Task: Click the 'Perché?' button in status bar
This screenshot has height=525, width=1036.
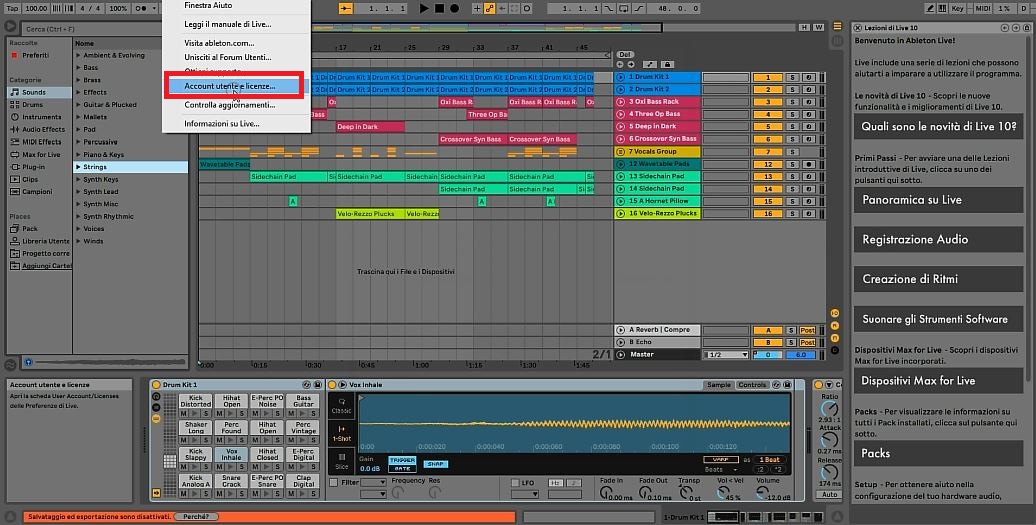Action: (196, 516)
